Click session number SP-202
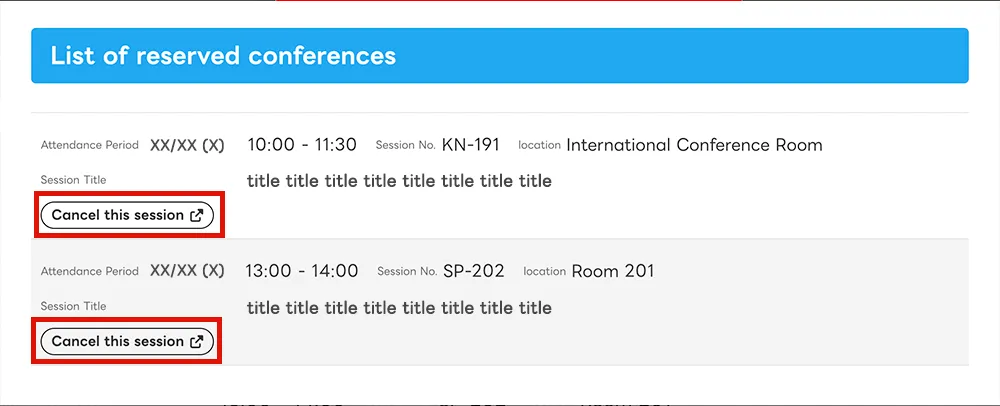 coord(473,271)
